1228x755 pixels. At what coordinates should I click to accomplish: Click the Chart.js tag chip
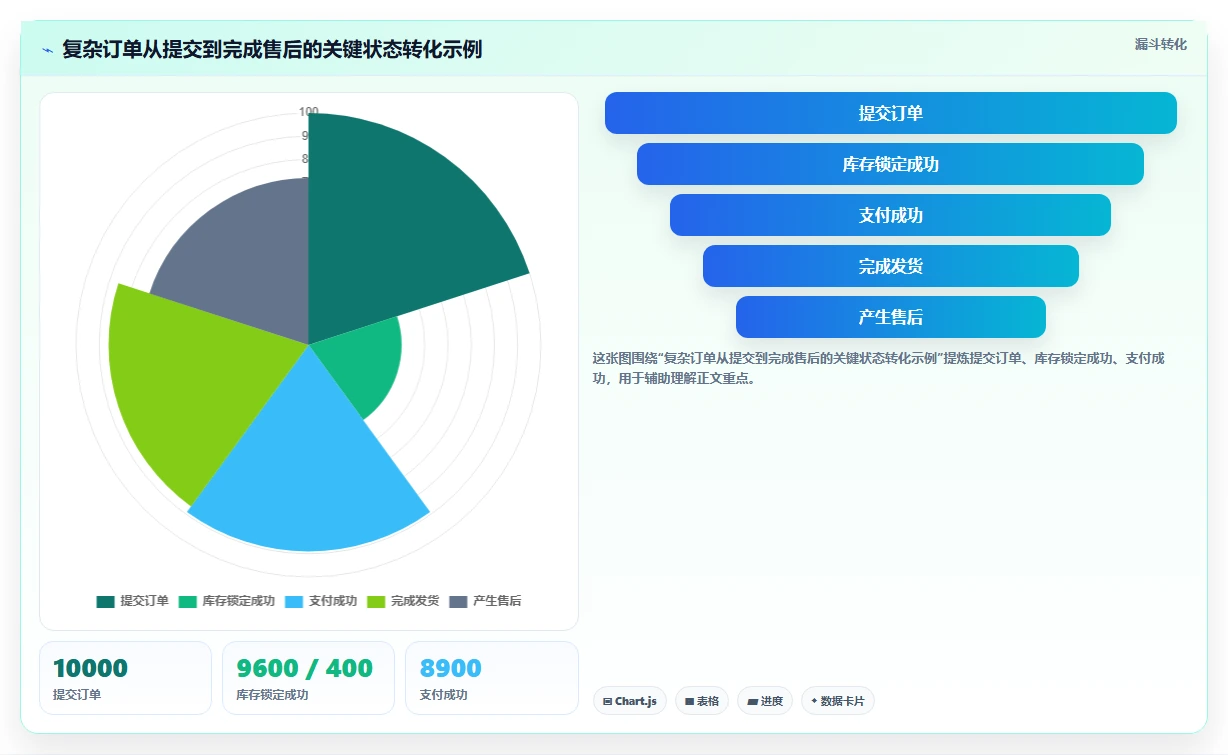tap(630, 701)
